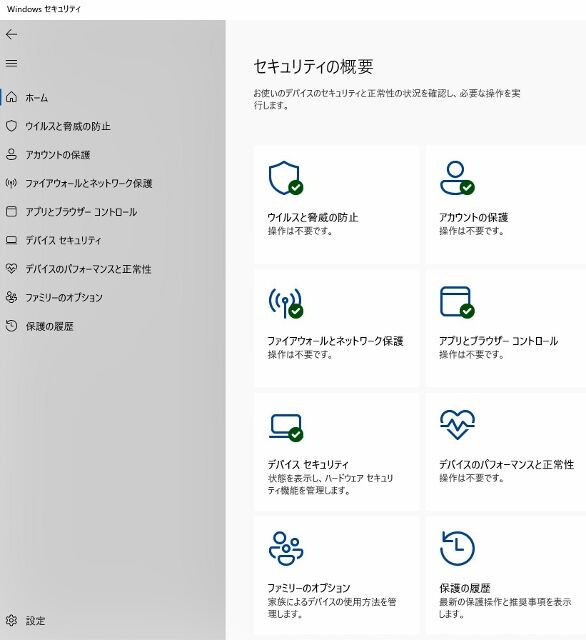Click the 保護の履歴 card title
The width and height of the screenshot is (586, 640).
tap(464, 588)
